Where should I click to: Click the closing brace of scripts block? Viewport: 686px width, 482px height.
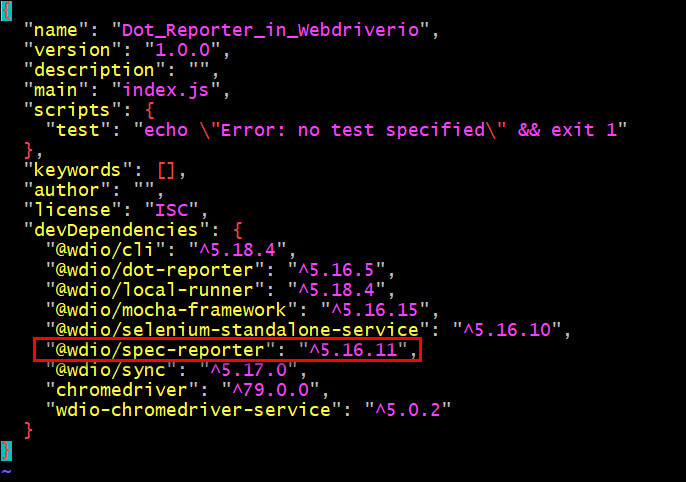tap(28, 150)
